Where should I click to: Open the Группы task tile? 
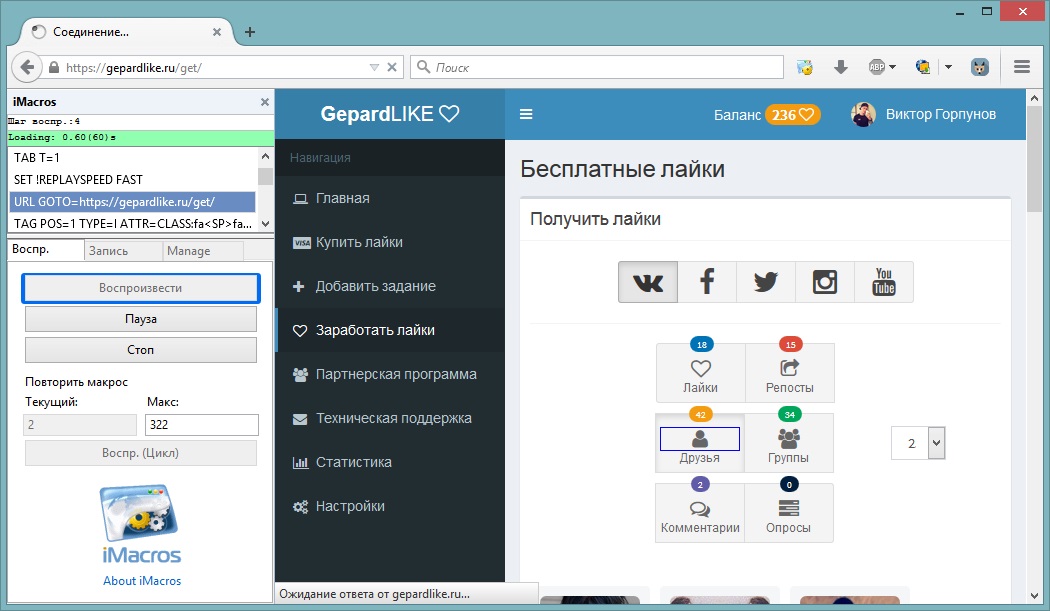[789, 443]
